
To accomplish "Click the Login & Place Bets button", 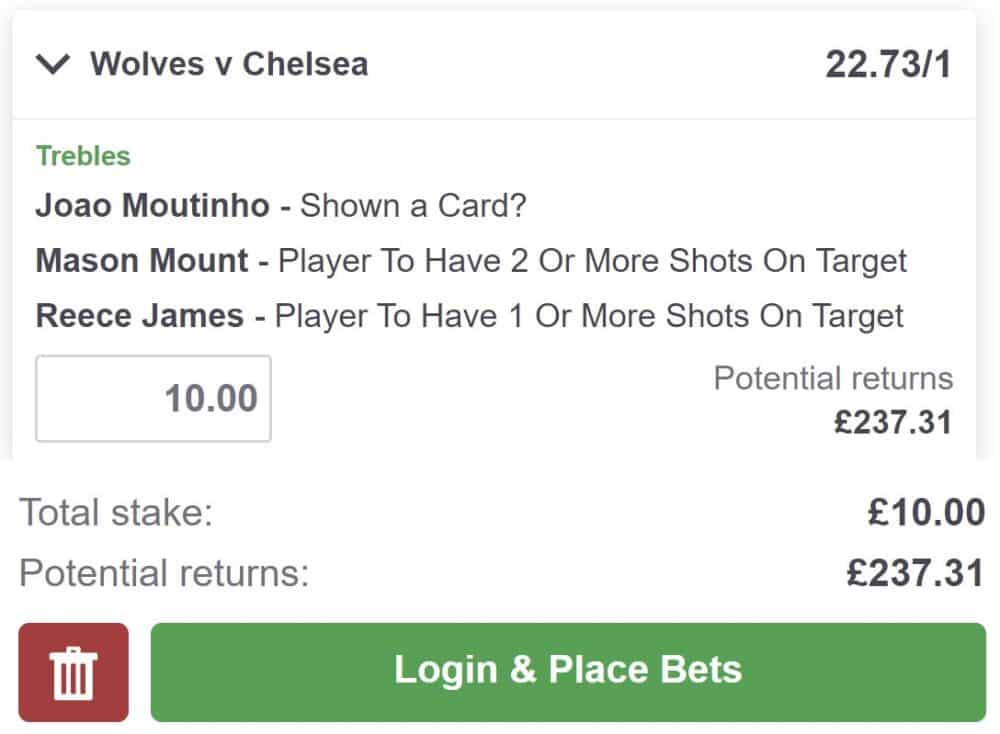I will point(567,672).
